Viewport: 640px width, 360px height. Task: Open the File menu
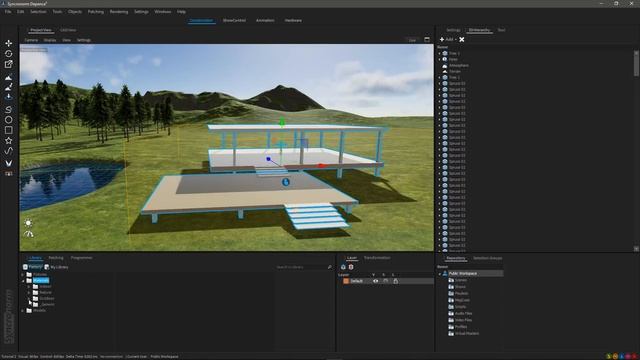pyautogui.click(x=8, y=12)
